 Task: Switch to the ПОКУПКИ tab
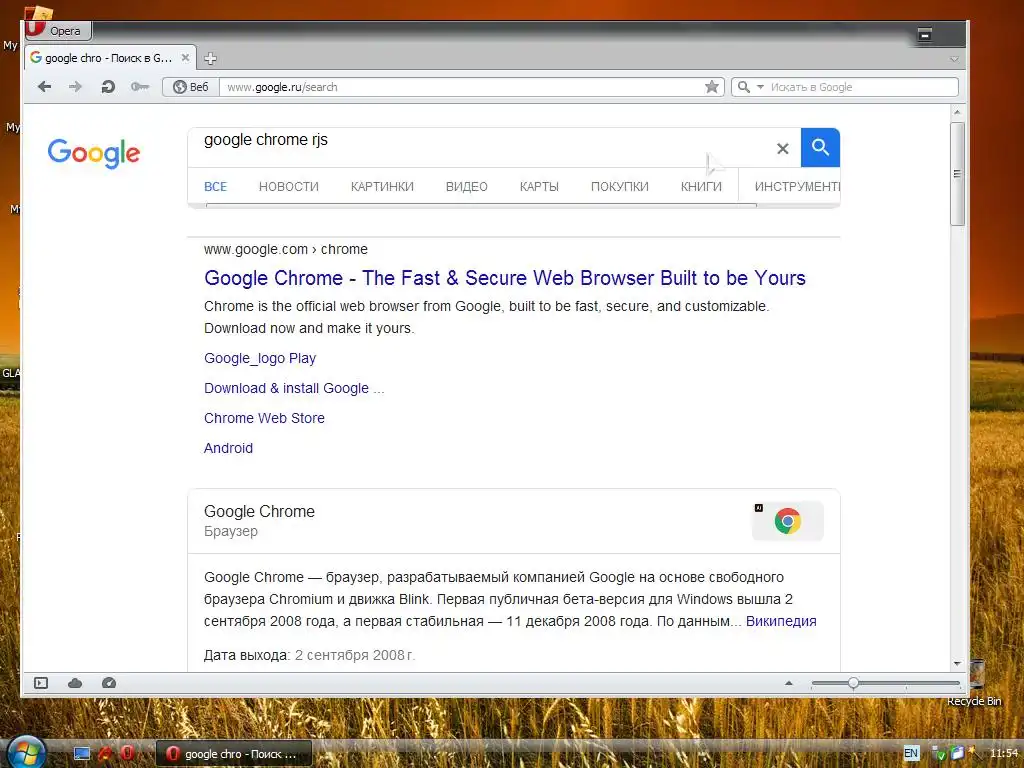tap(620, 187)
